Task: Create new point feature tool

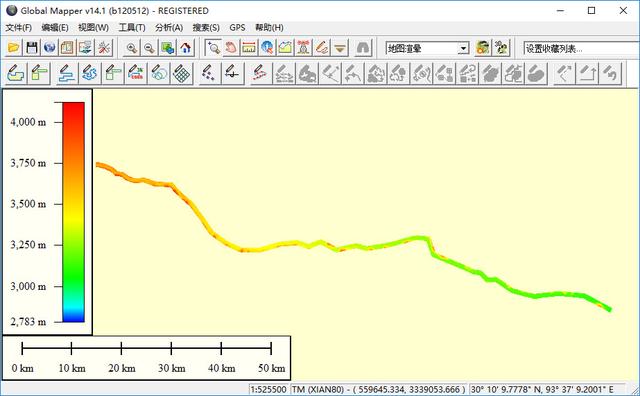Action: click(209, 73)
